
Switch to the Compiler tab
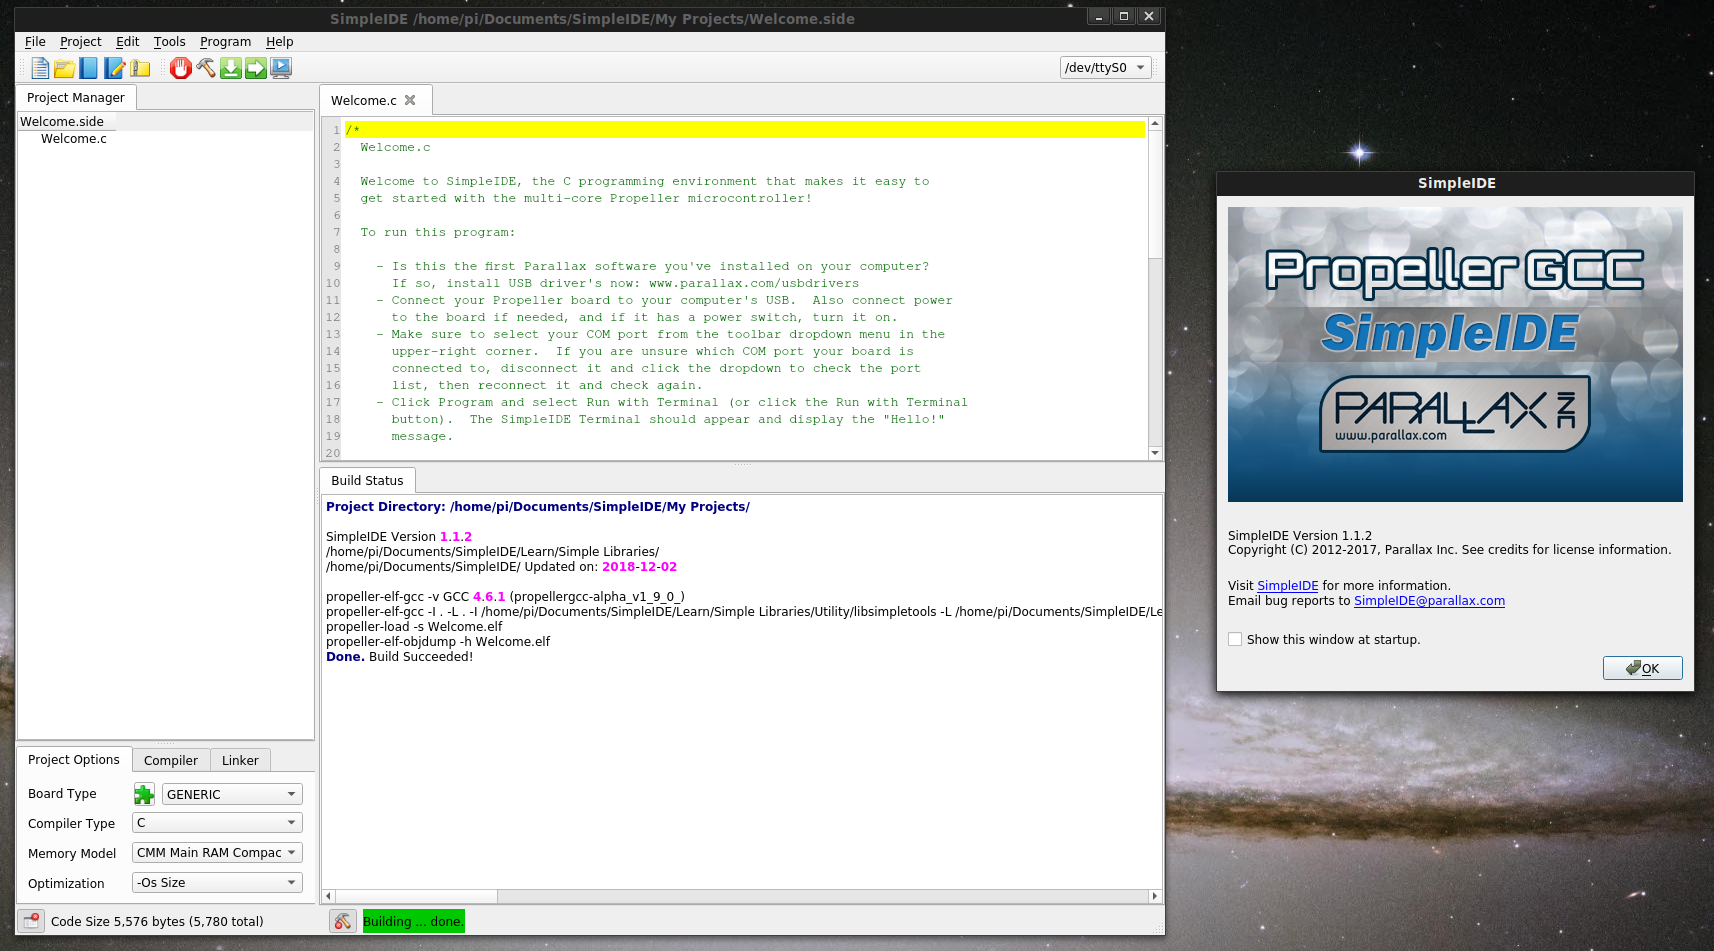pyautogui.click(x=171, y=761)
